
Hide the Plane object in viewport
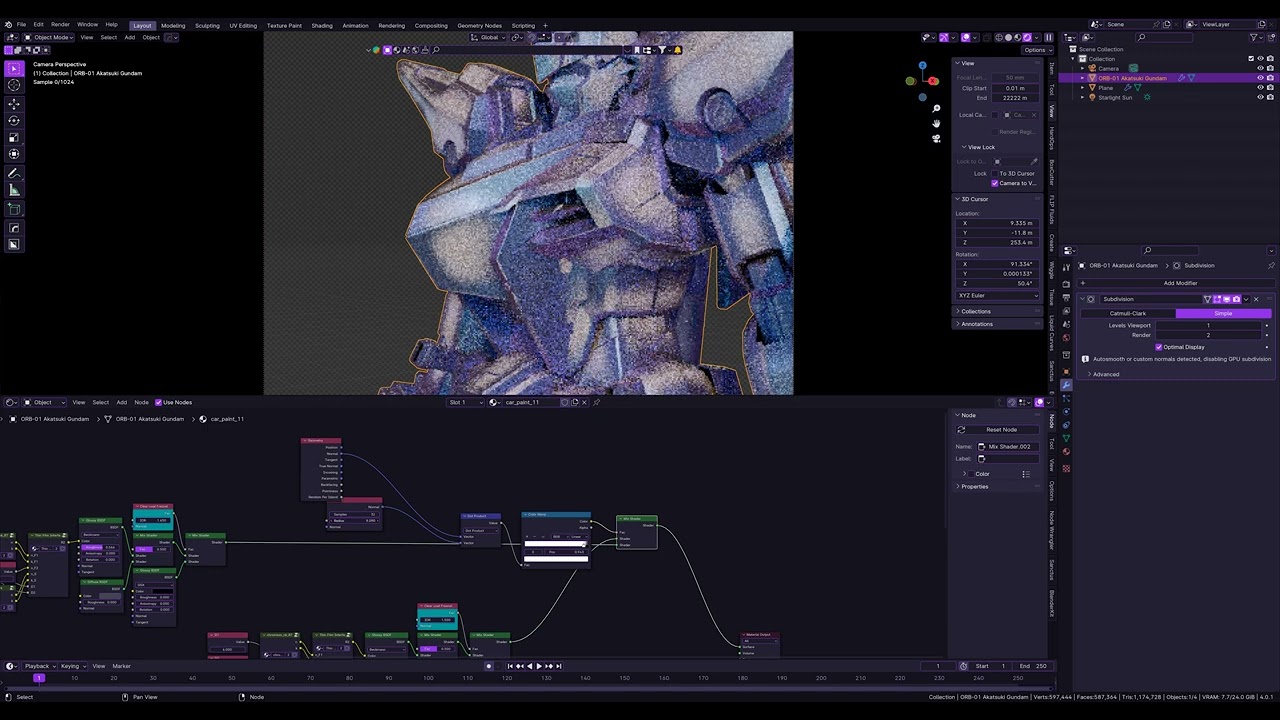pyautogui.click(x=1260, y=88)
